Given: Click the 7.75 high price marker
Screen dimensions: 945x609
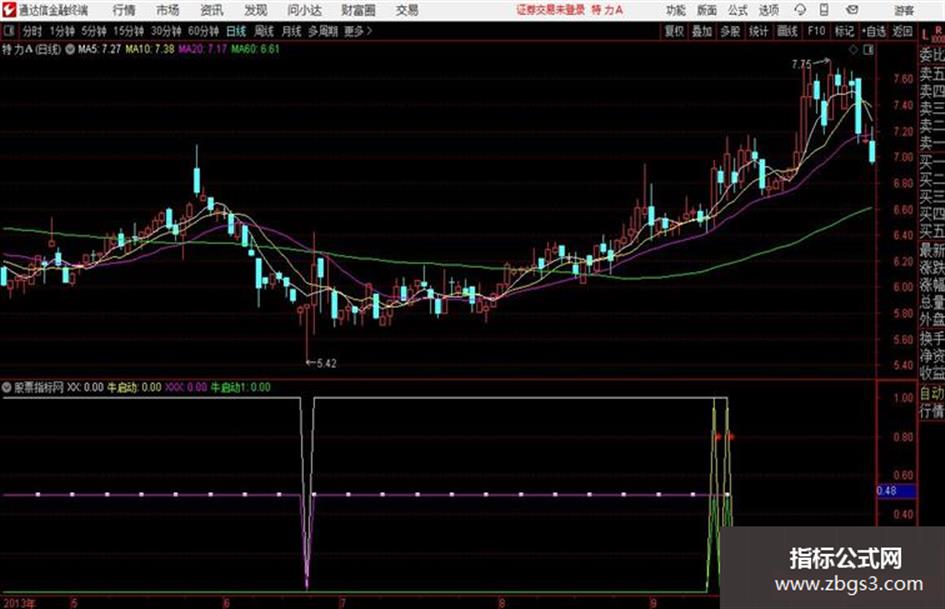Looking at the screenshot, I should 802,64.
